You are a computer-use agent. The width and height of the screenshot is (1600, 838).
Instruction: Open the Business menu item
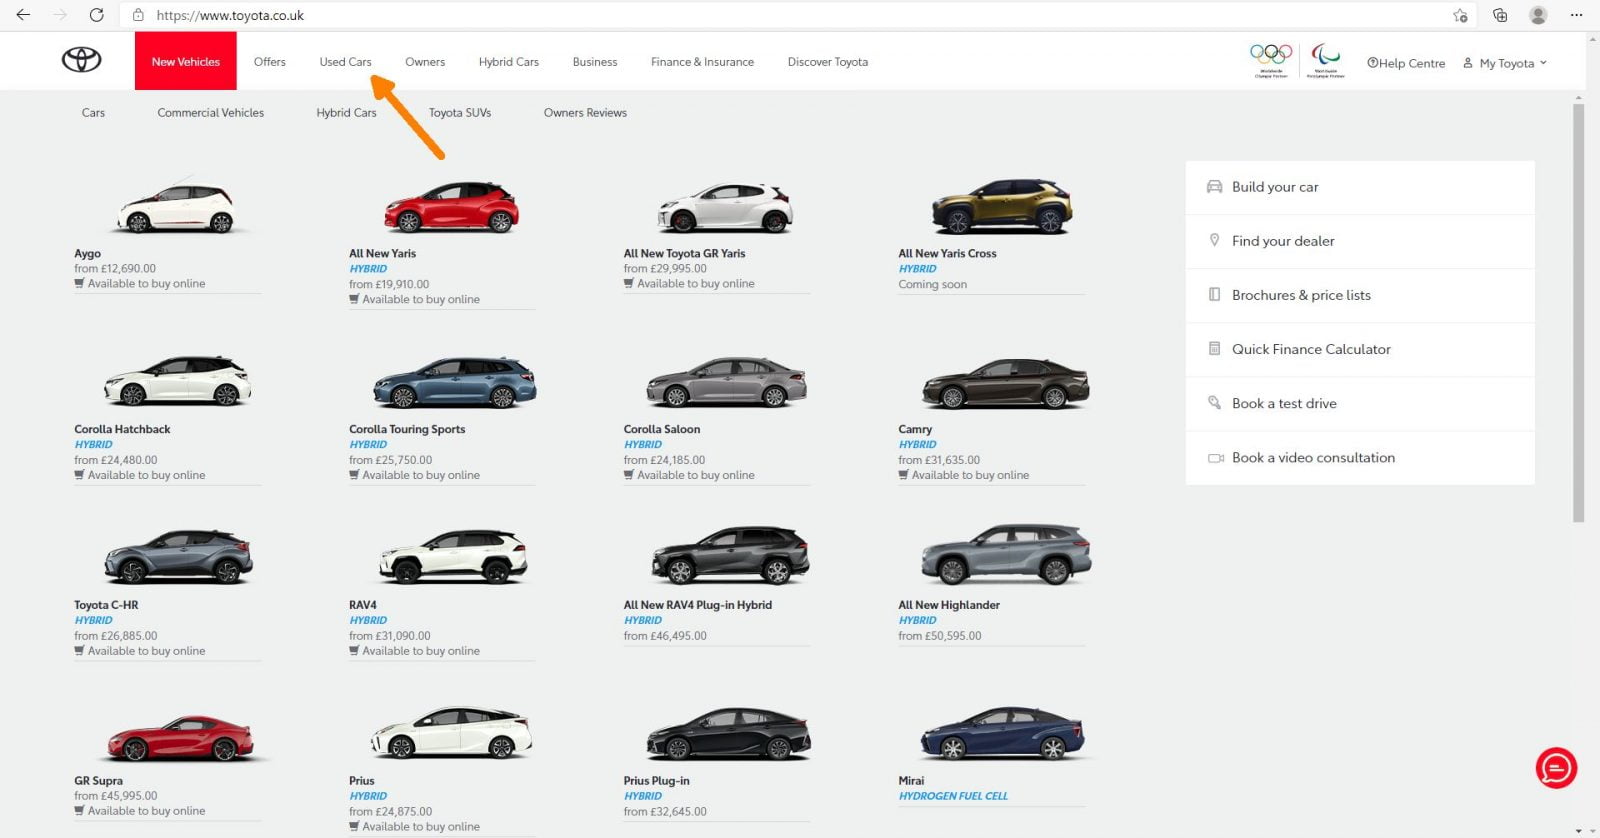594,61
